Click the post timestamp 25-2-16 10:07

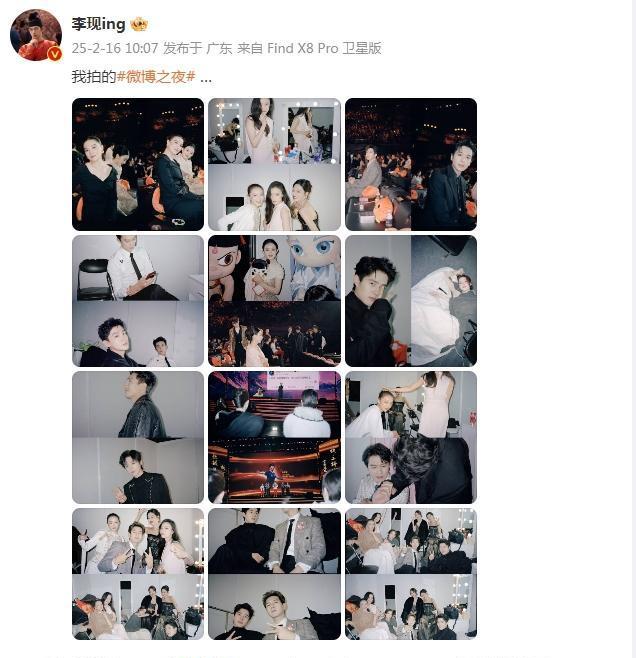coord(115,48)
